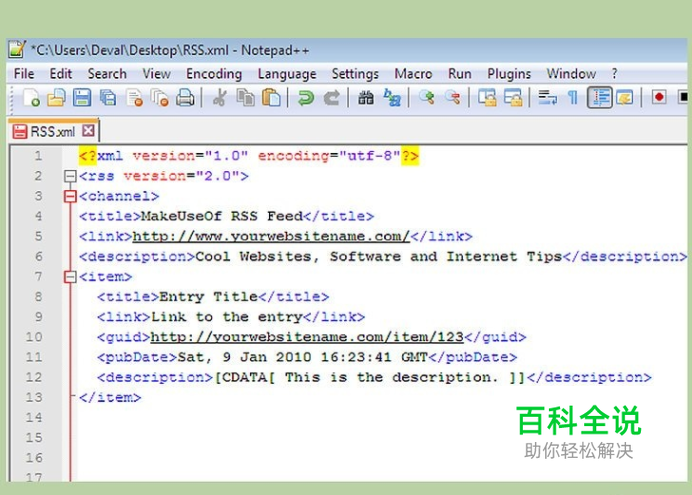Screen dimensions: 692x495
Task: Click '[CDATA[ This is the description. ]]' text
Action: (x=370, y=377)
